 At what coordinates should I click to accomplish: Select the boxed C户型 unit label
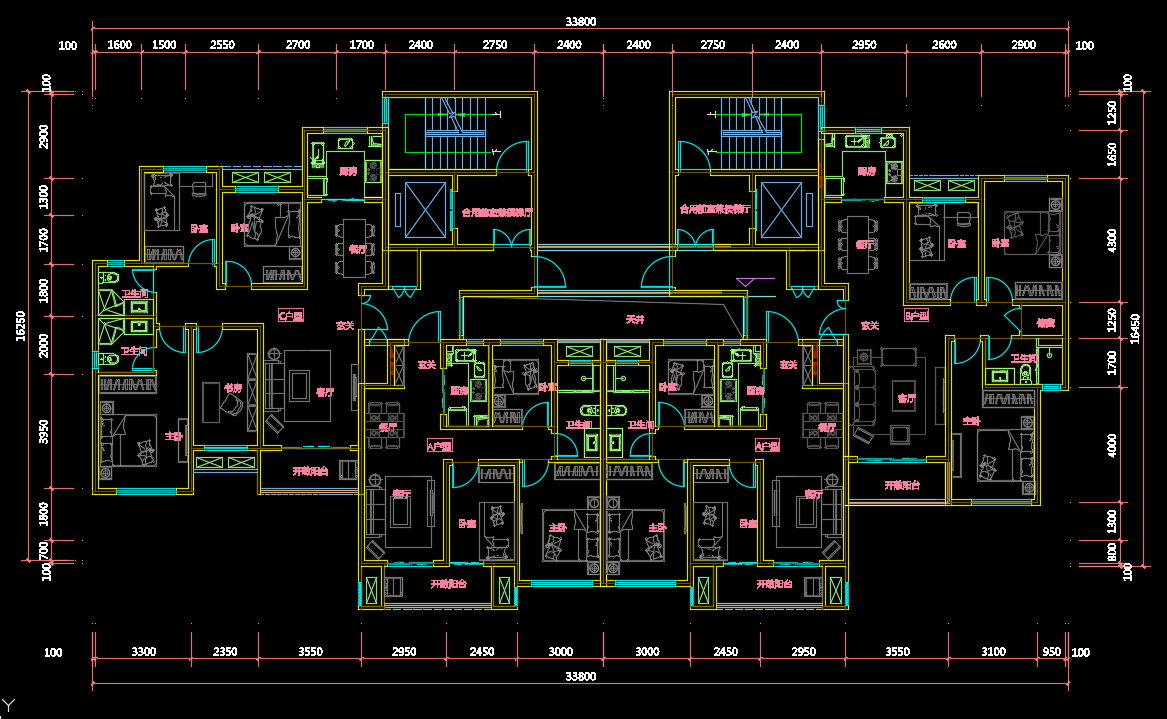(x=291, y=316)
